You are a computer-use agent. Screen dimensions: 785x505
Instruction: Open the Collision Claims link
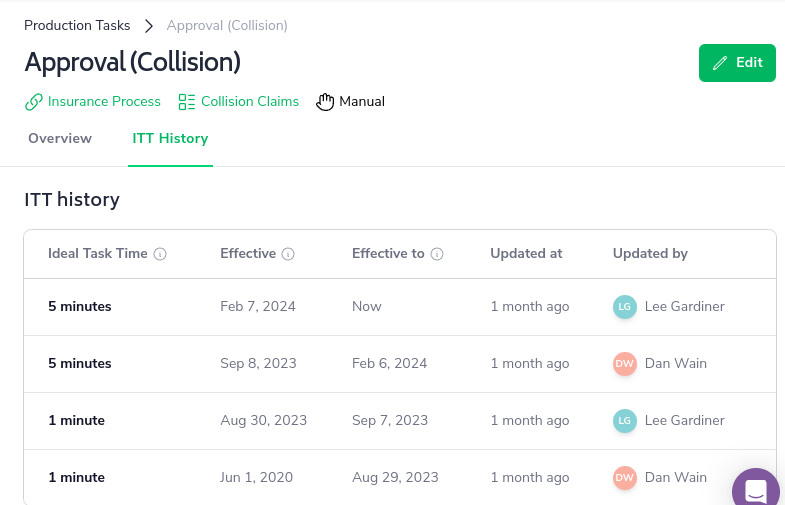pos(250,102)
